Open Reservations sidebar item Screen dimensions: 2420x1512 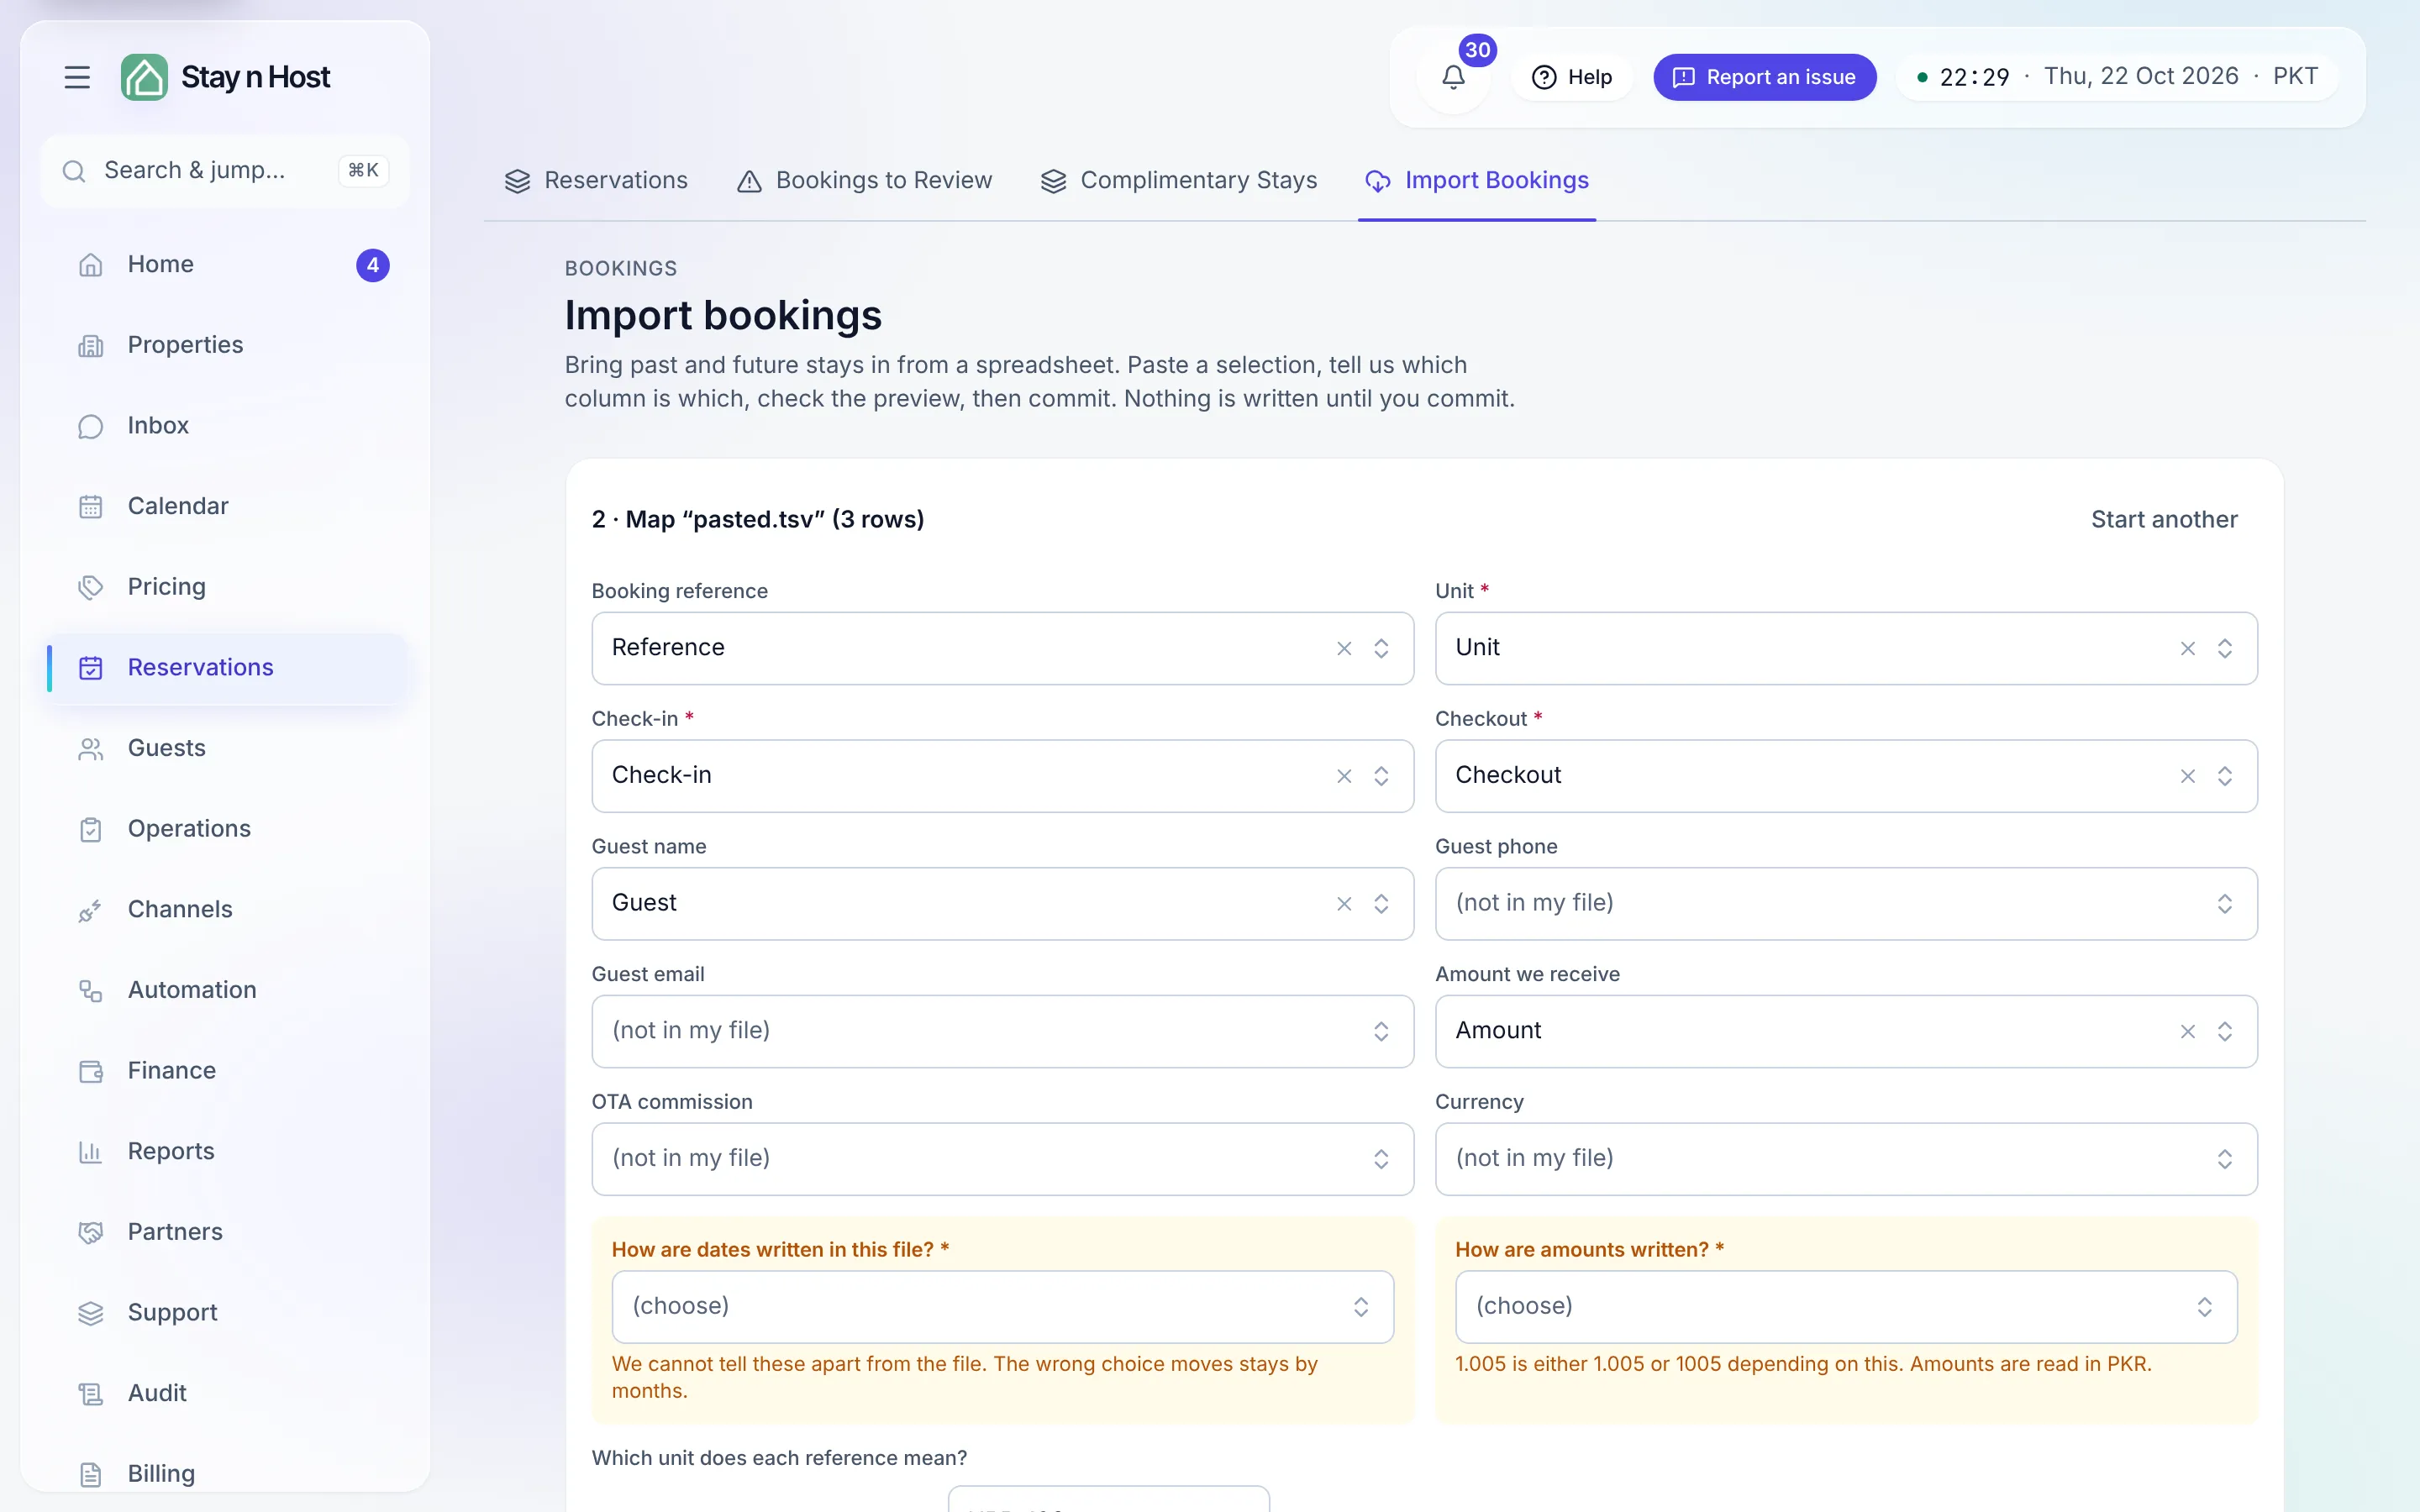227,668
